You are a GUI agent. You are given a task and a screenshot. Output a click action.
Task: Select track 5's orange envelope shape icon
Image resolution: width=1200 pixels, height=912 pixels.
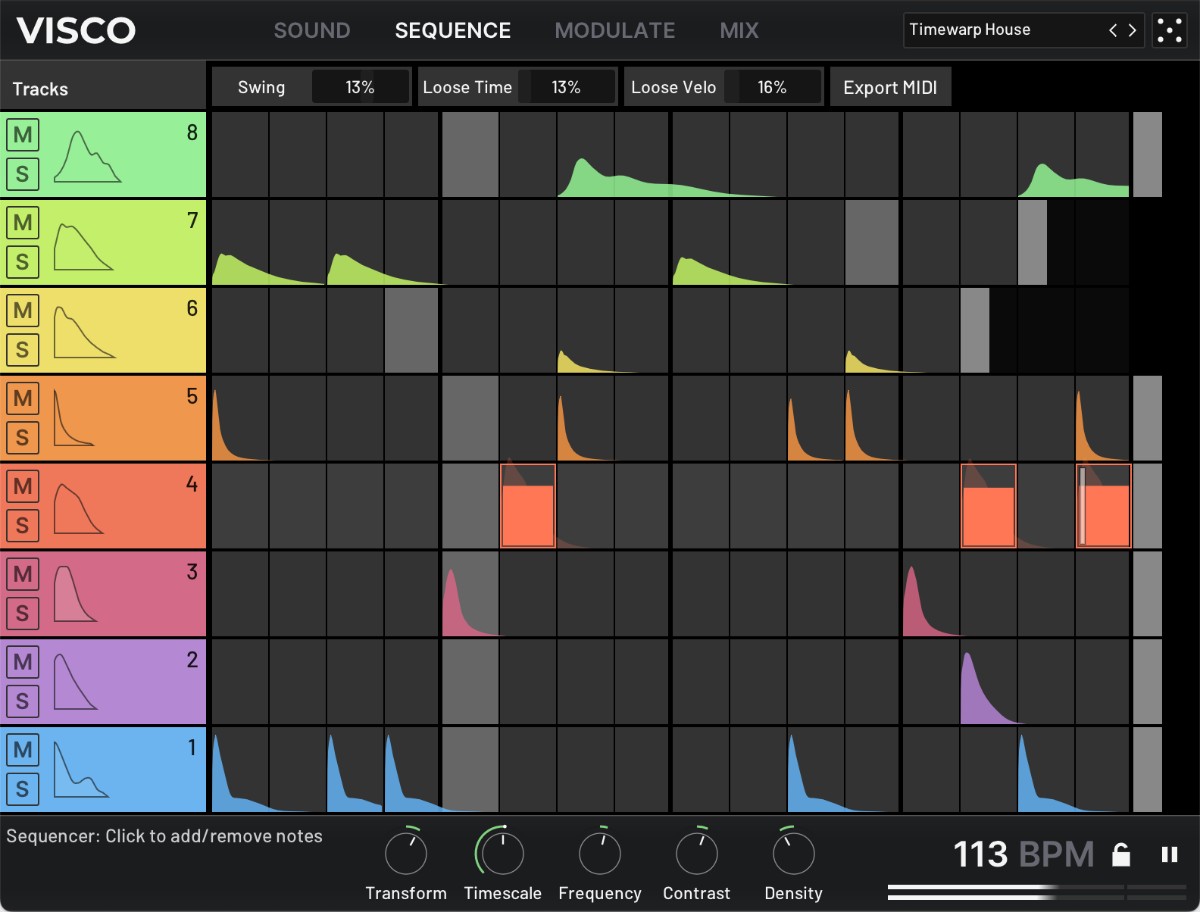[75, 418]
